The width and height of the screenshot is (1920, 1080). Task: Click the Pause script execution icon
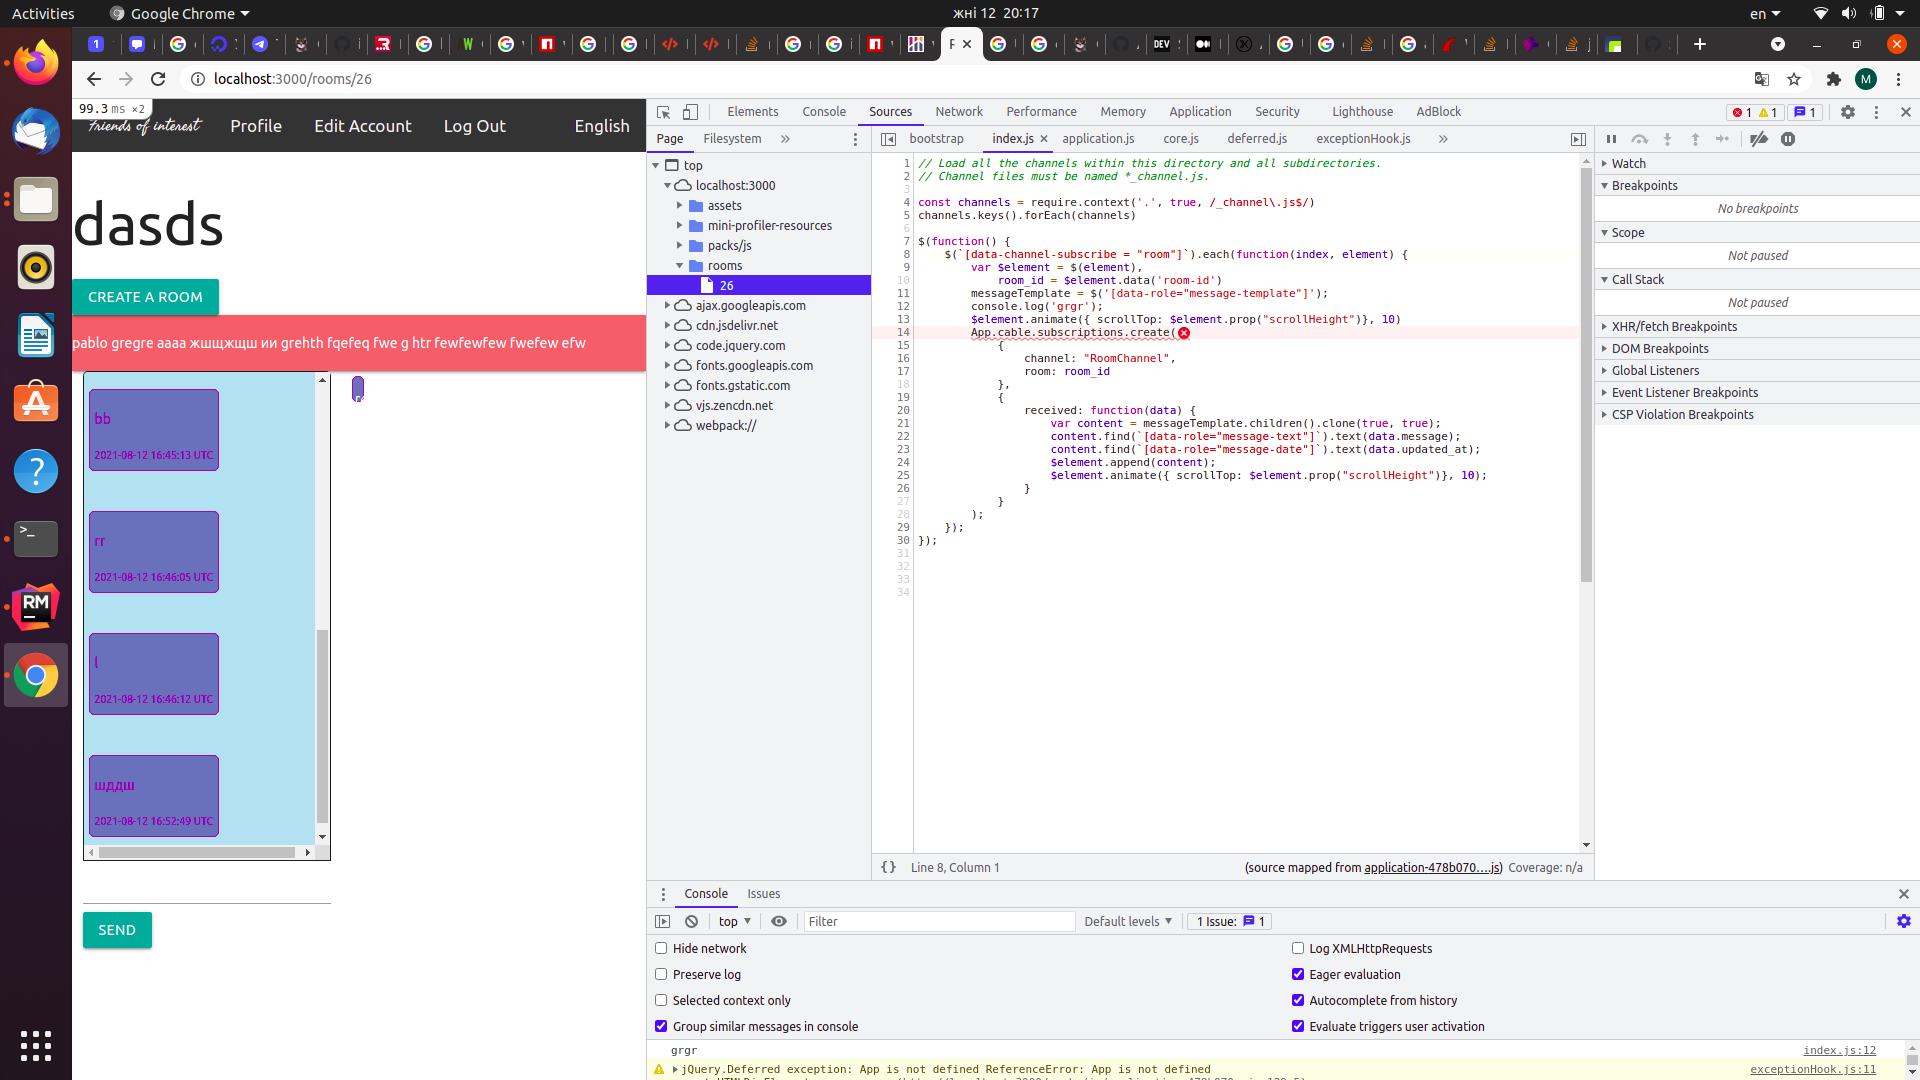pos(1611,140)
